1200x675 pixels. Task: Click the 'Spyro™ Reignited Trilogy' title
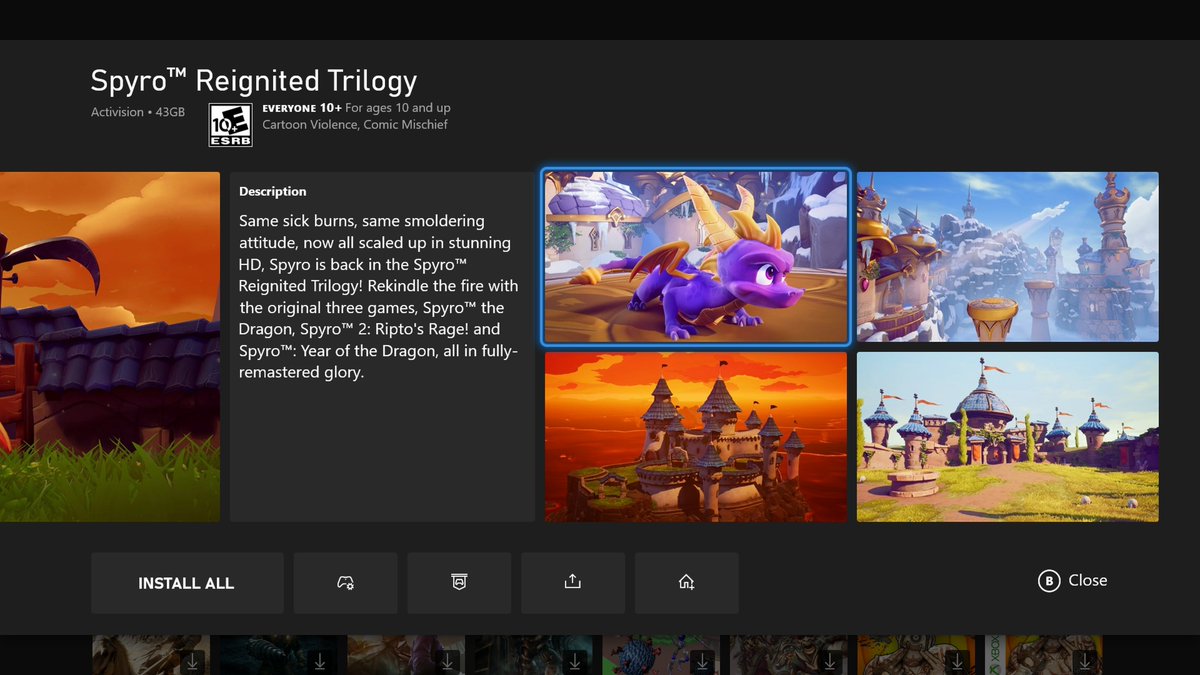pos(254,81)
